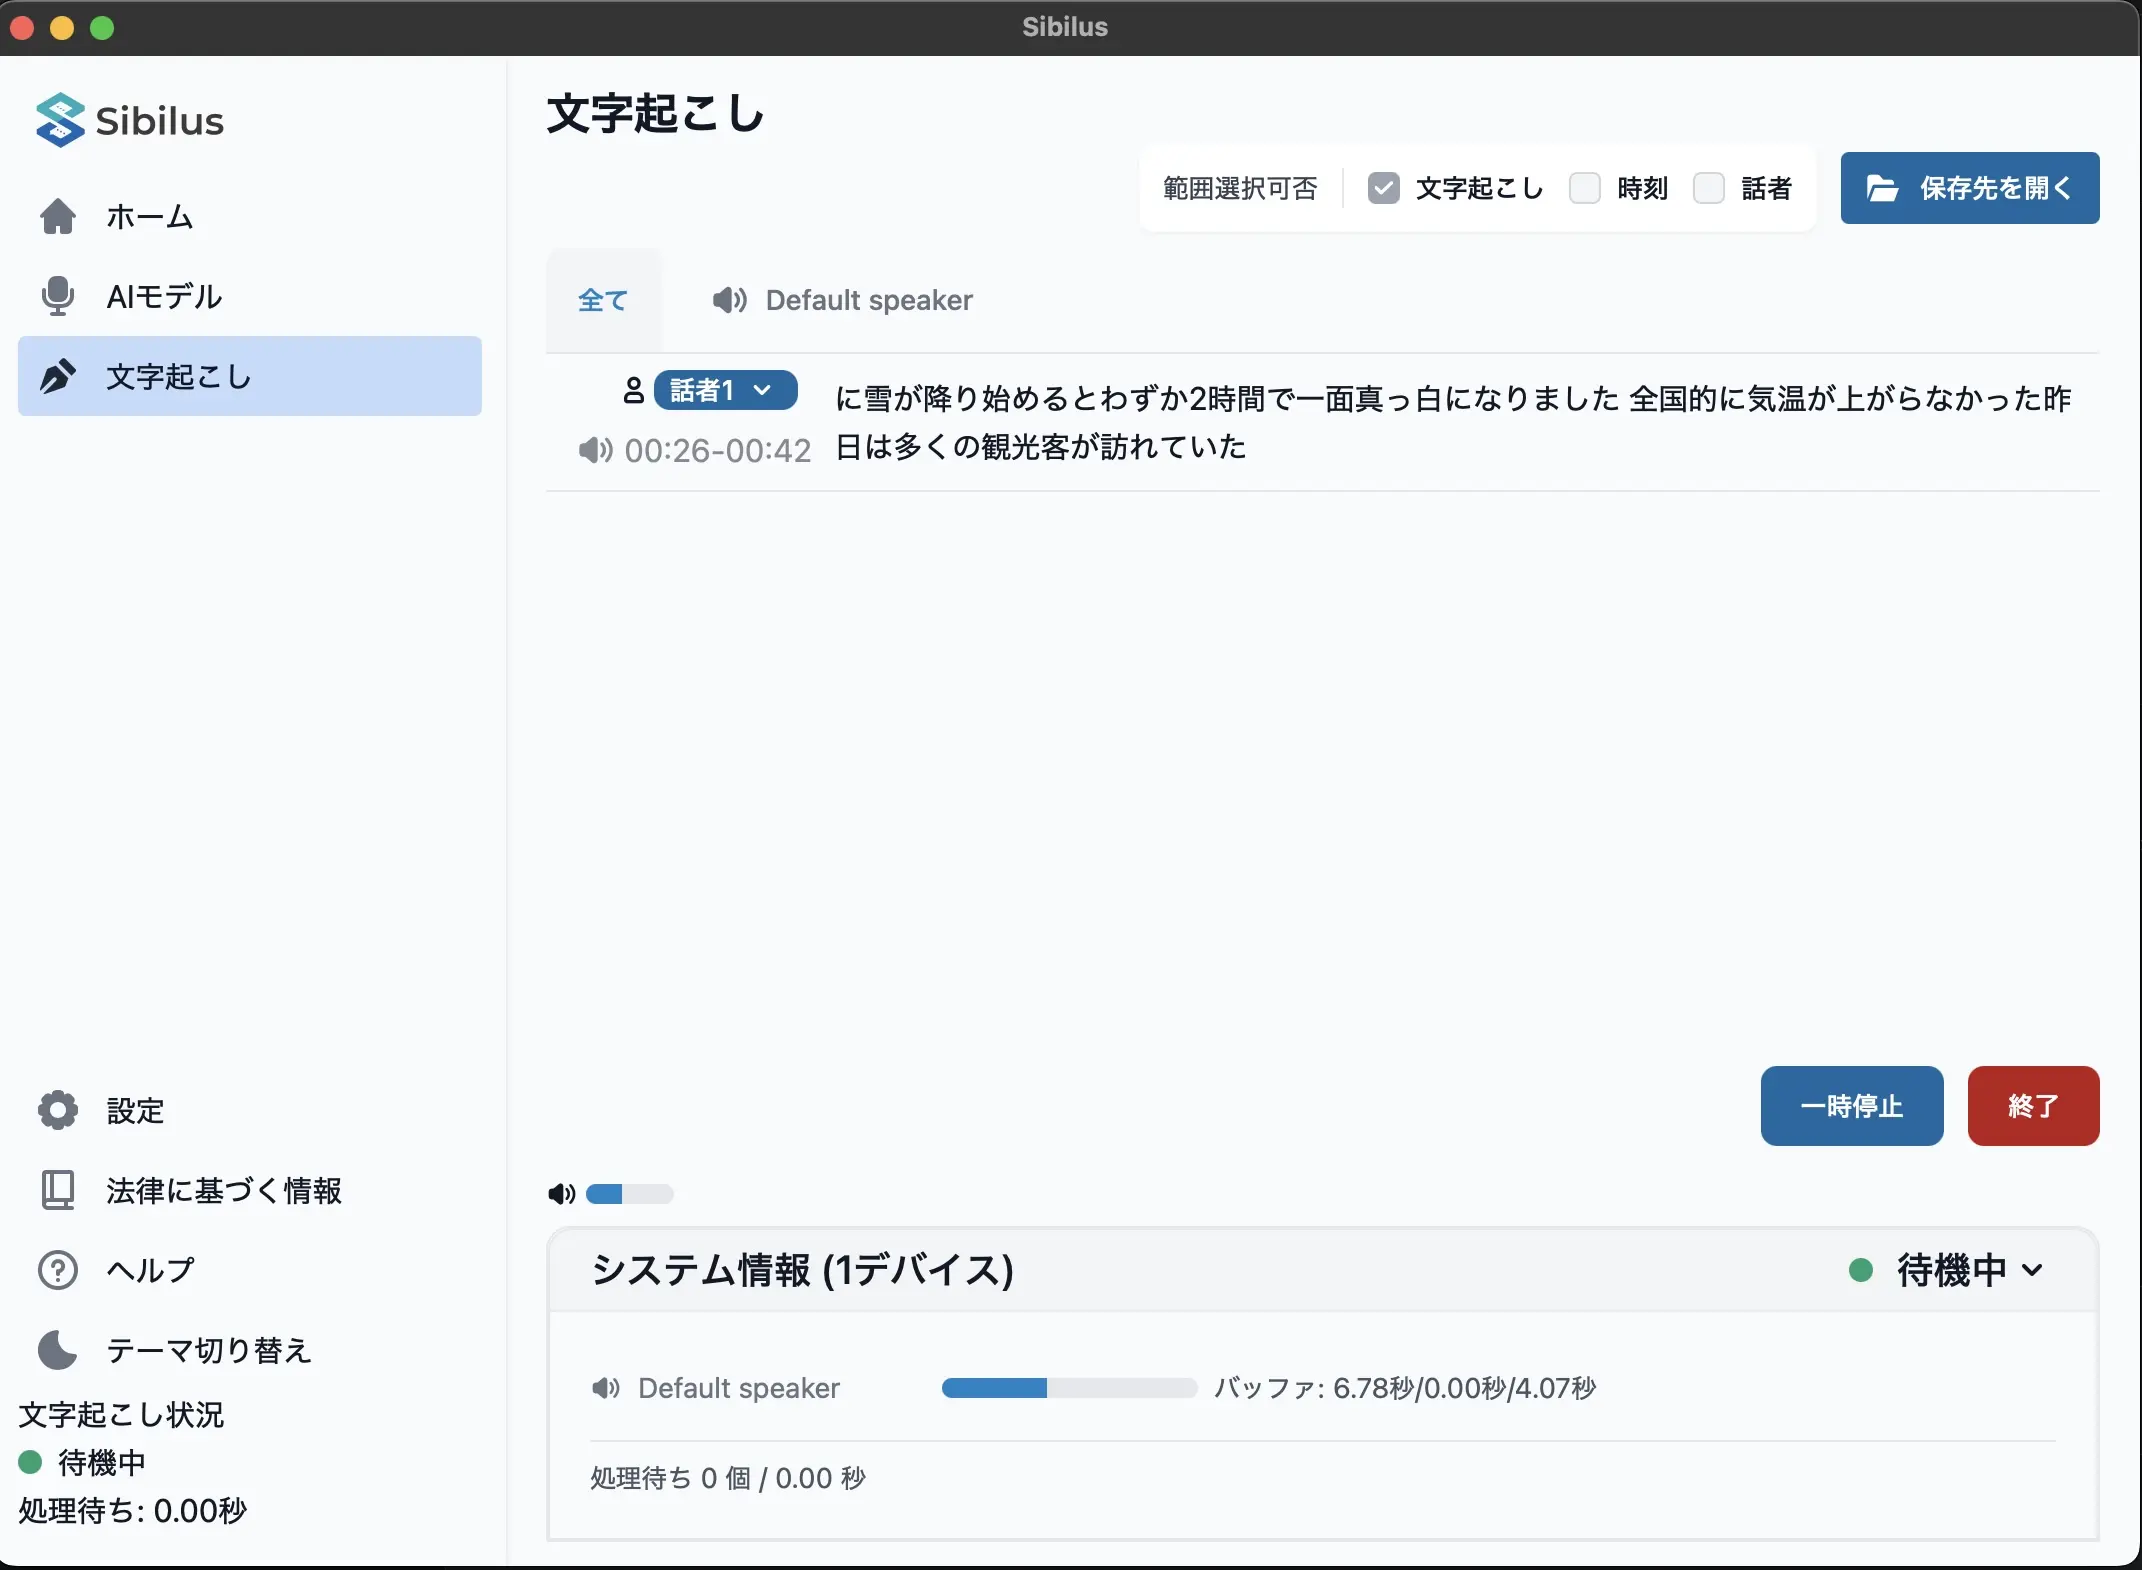Collapse the システム情報 (1デバイス) panel header

pyautogui.click(x=1322, y=1270)
